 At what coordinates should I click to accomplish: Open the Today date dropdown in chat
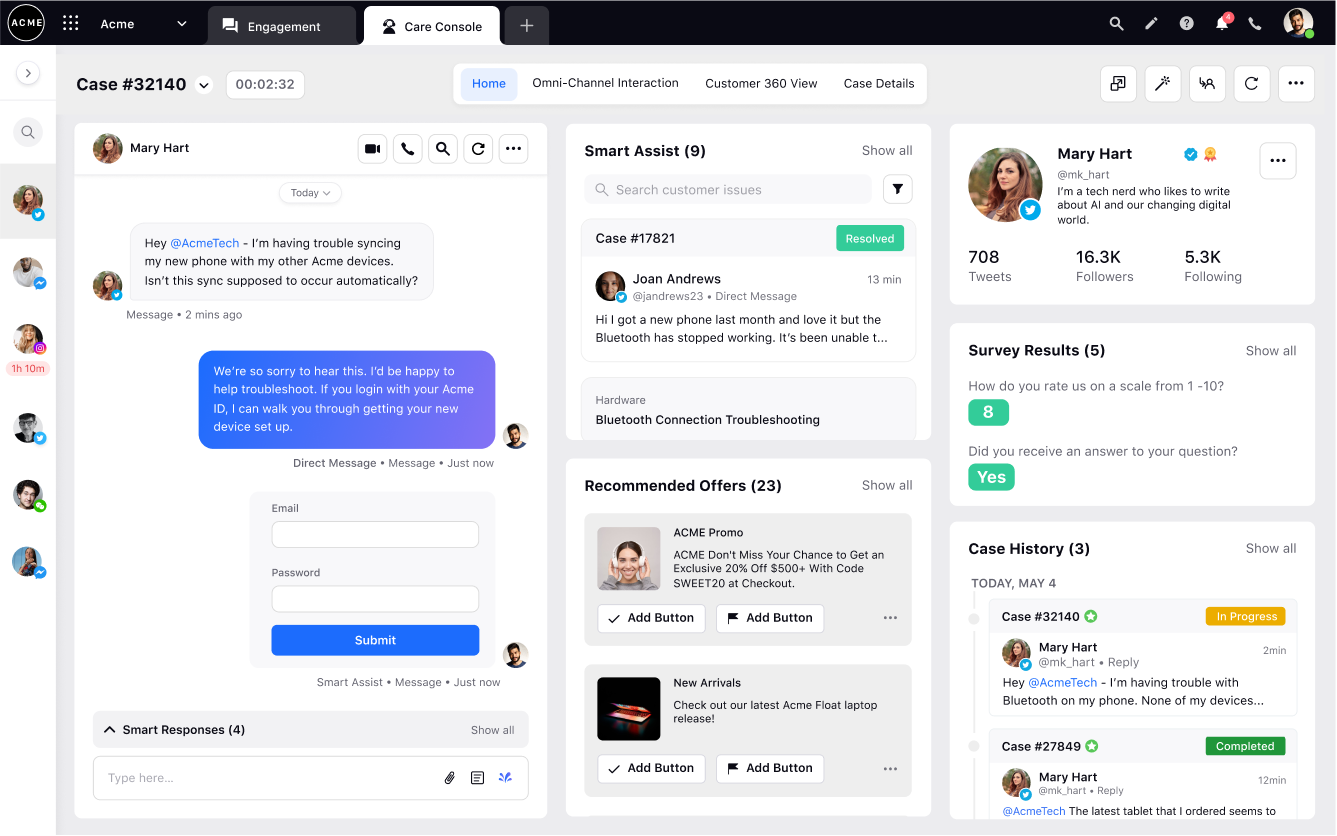(311, 193)
